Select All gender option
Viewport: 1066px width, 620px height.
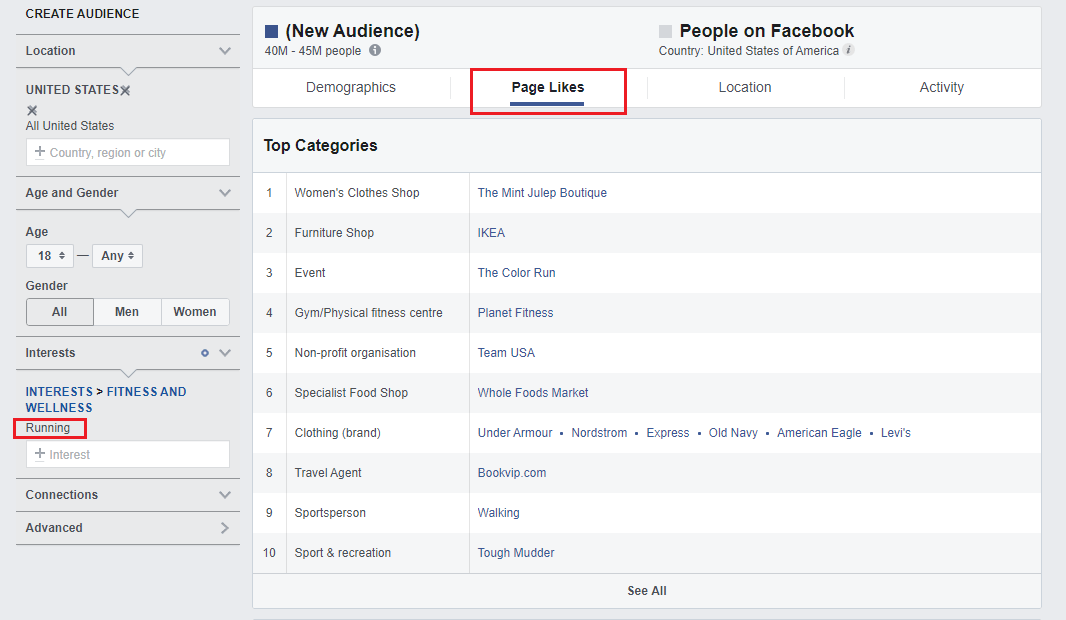click(x=60, y=312)
